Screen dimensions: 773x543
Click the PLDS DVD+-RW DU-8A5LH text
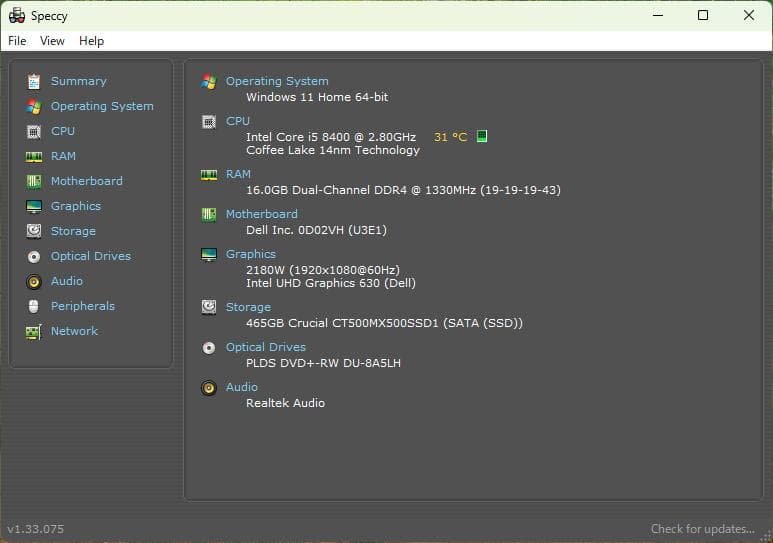[x=323, y=363]
